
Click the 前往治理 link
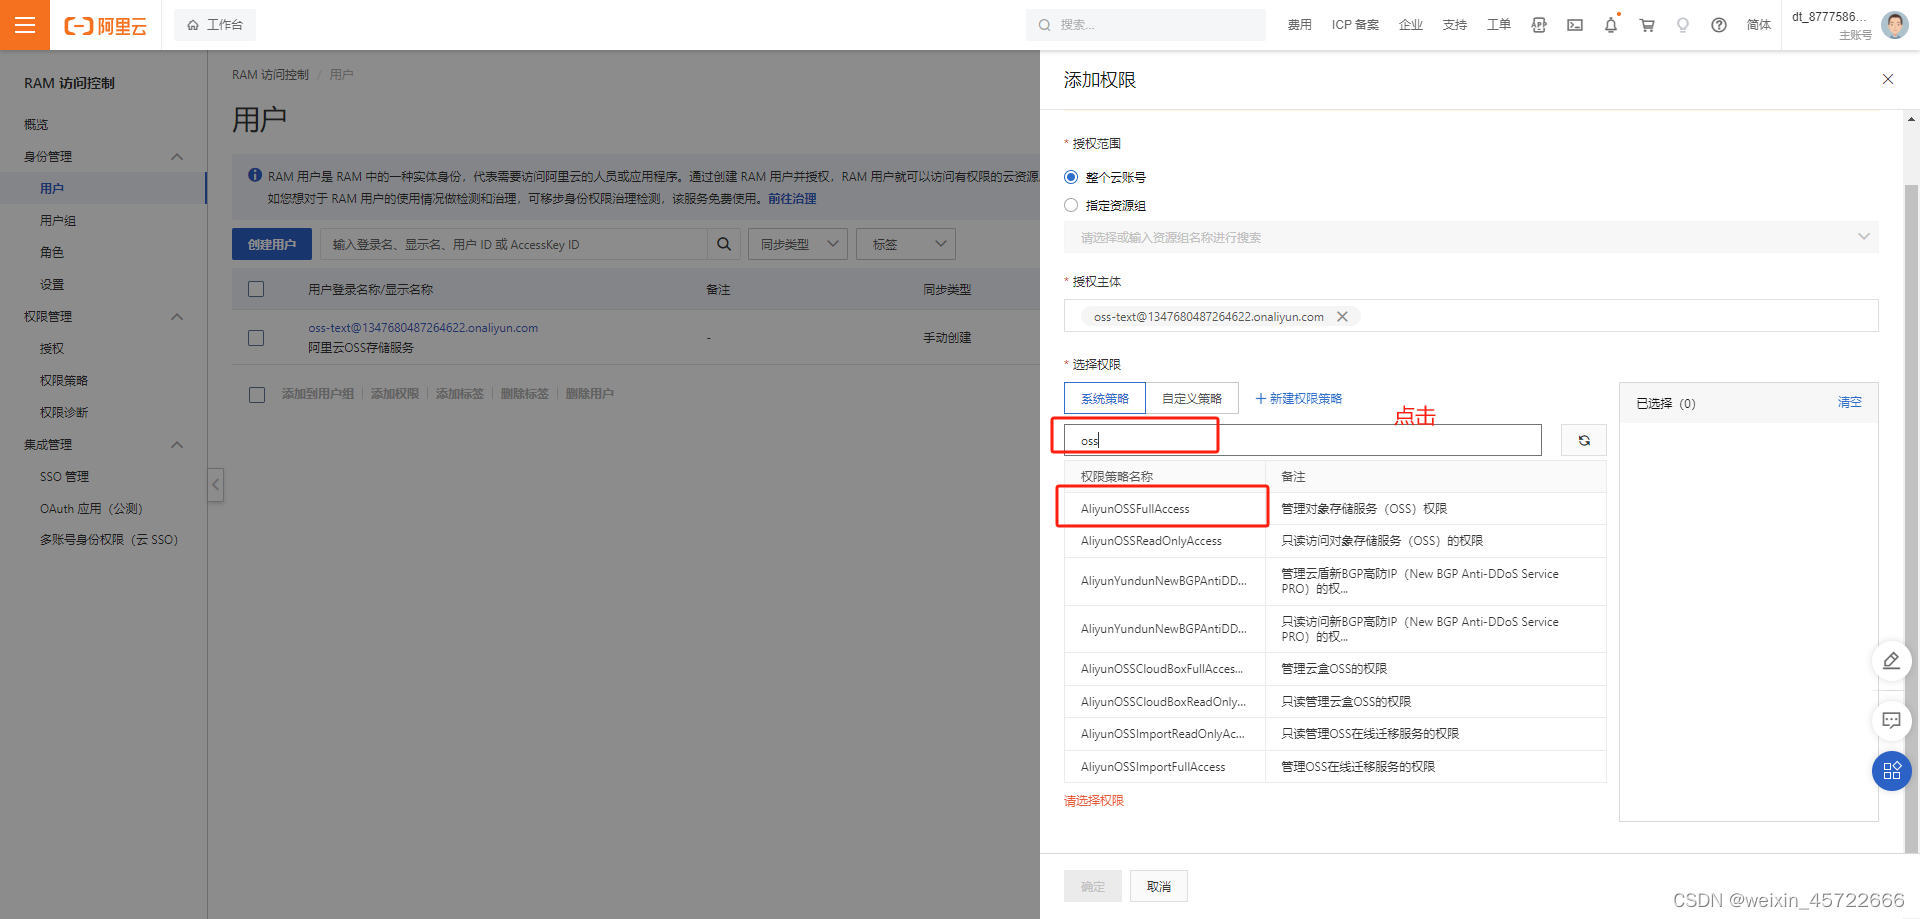tap(792, 199)
